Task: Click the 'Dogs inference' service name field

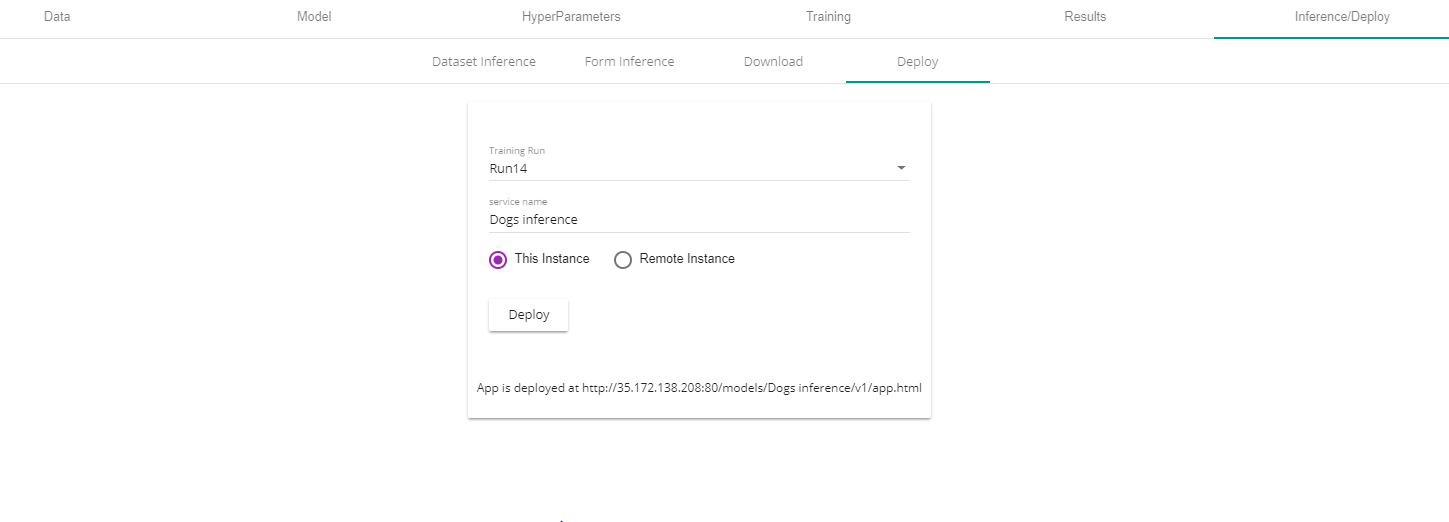Action: pyautogui.click(x=698, y=220)
